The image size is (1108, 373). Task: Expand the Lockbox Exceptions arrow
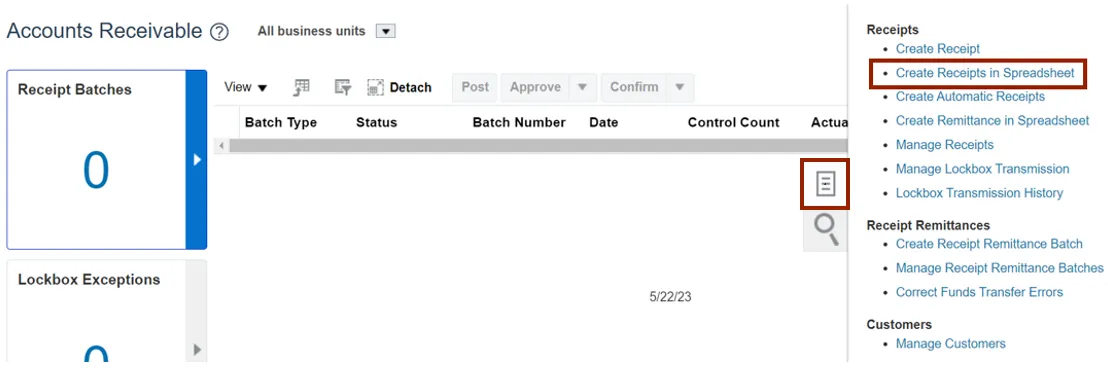pos(197,349)
